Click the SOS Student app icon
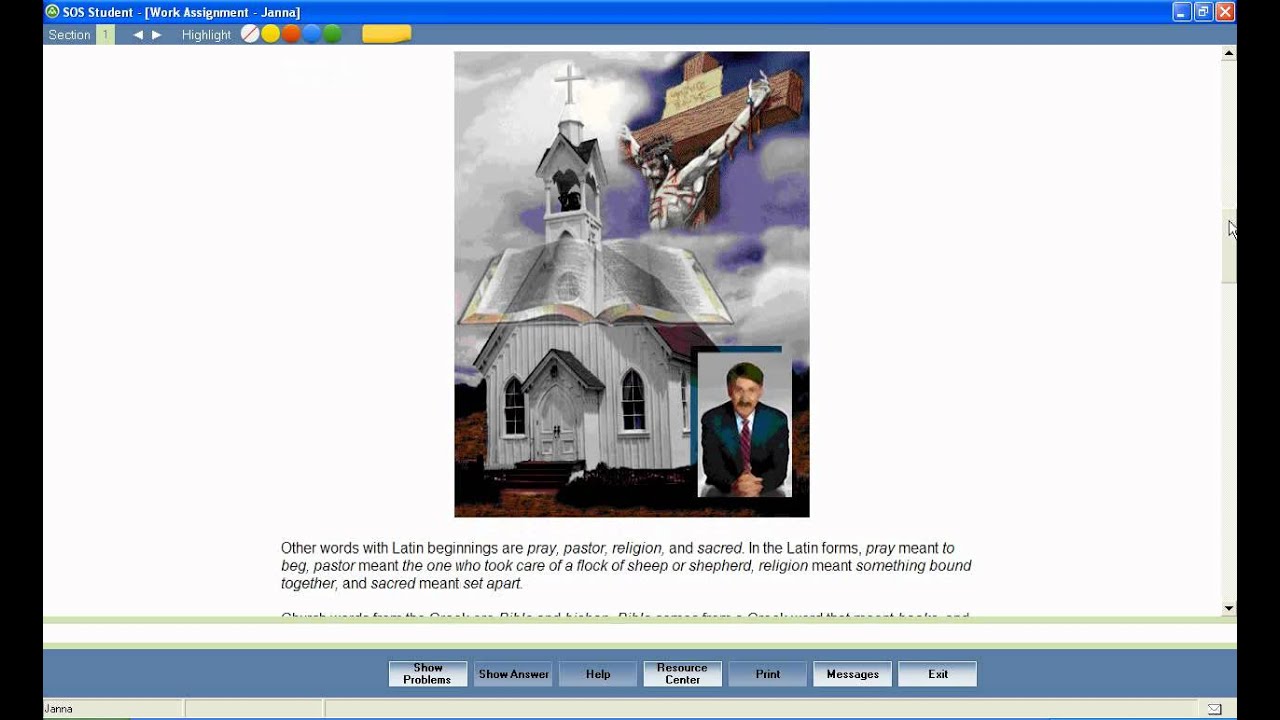This screenshot has width=1280, height=720. point(53,12)
